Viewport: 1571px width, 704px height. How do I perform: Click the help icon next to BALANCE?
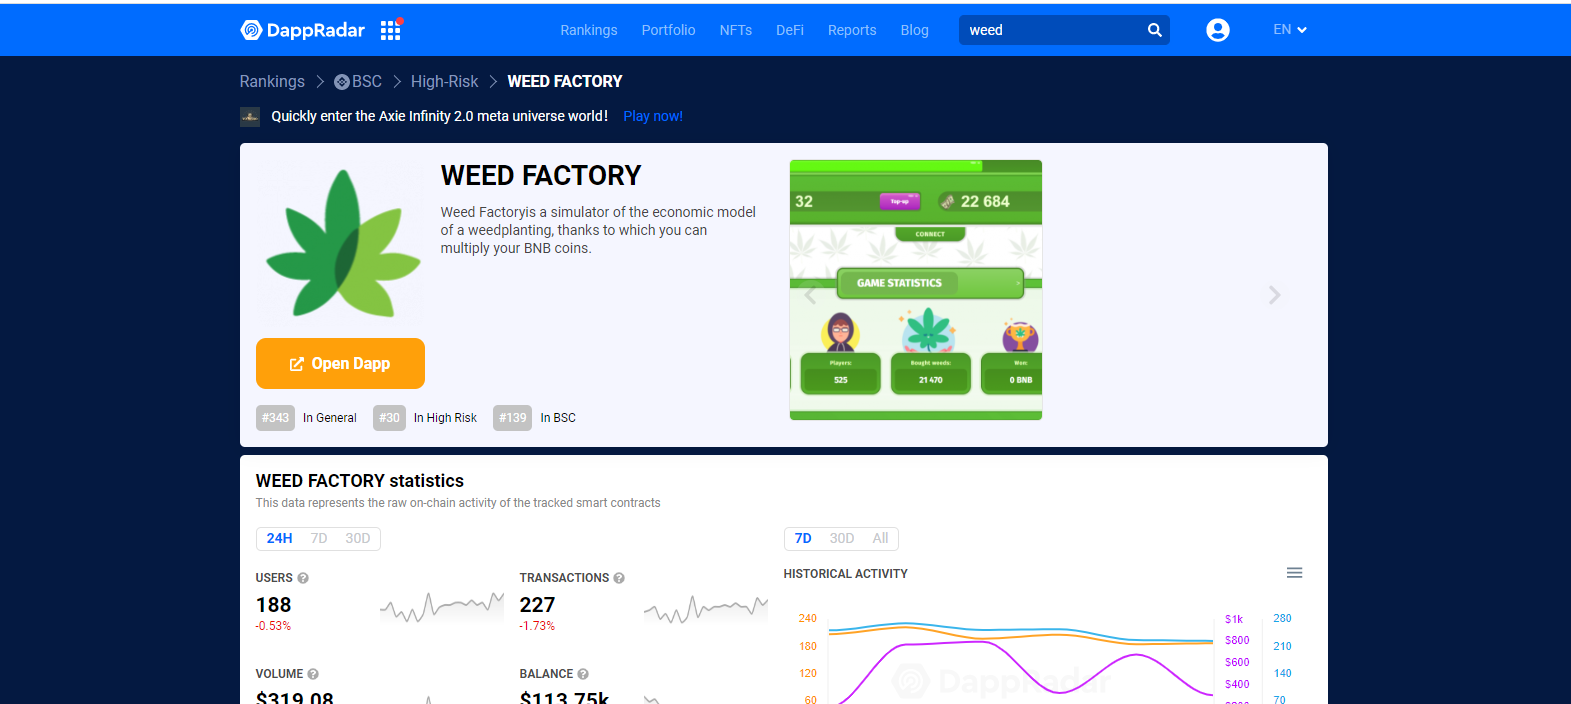(x=583, y=674)
